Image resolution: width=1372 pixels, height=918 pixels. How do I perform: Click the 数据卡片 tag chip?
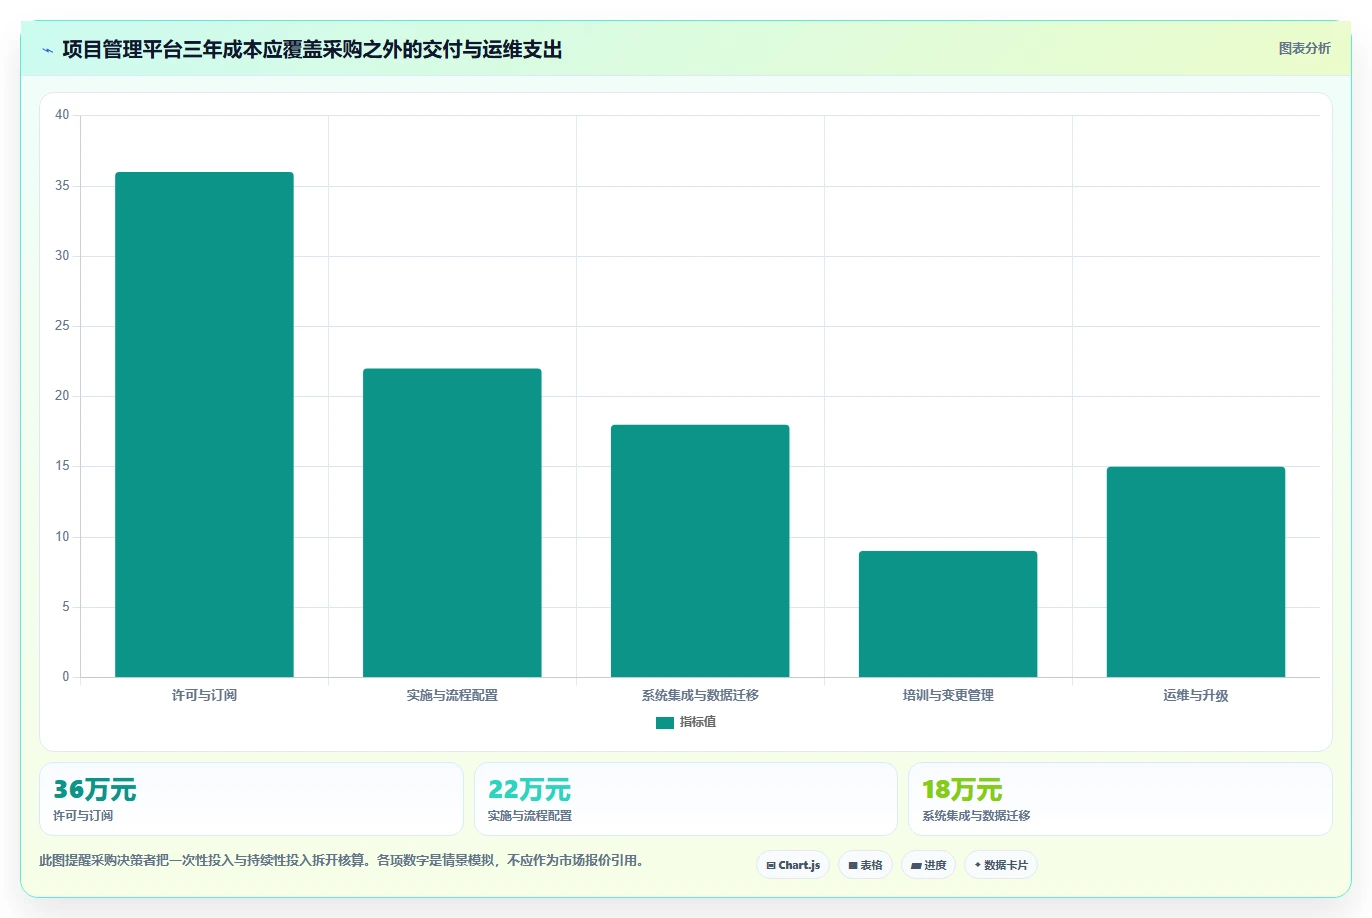[x=1001, y=865]
